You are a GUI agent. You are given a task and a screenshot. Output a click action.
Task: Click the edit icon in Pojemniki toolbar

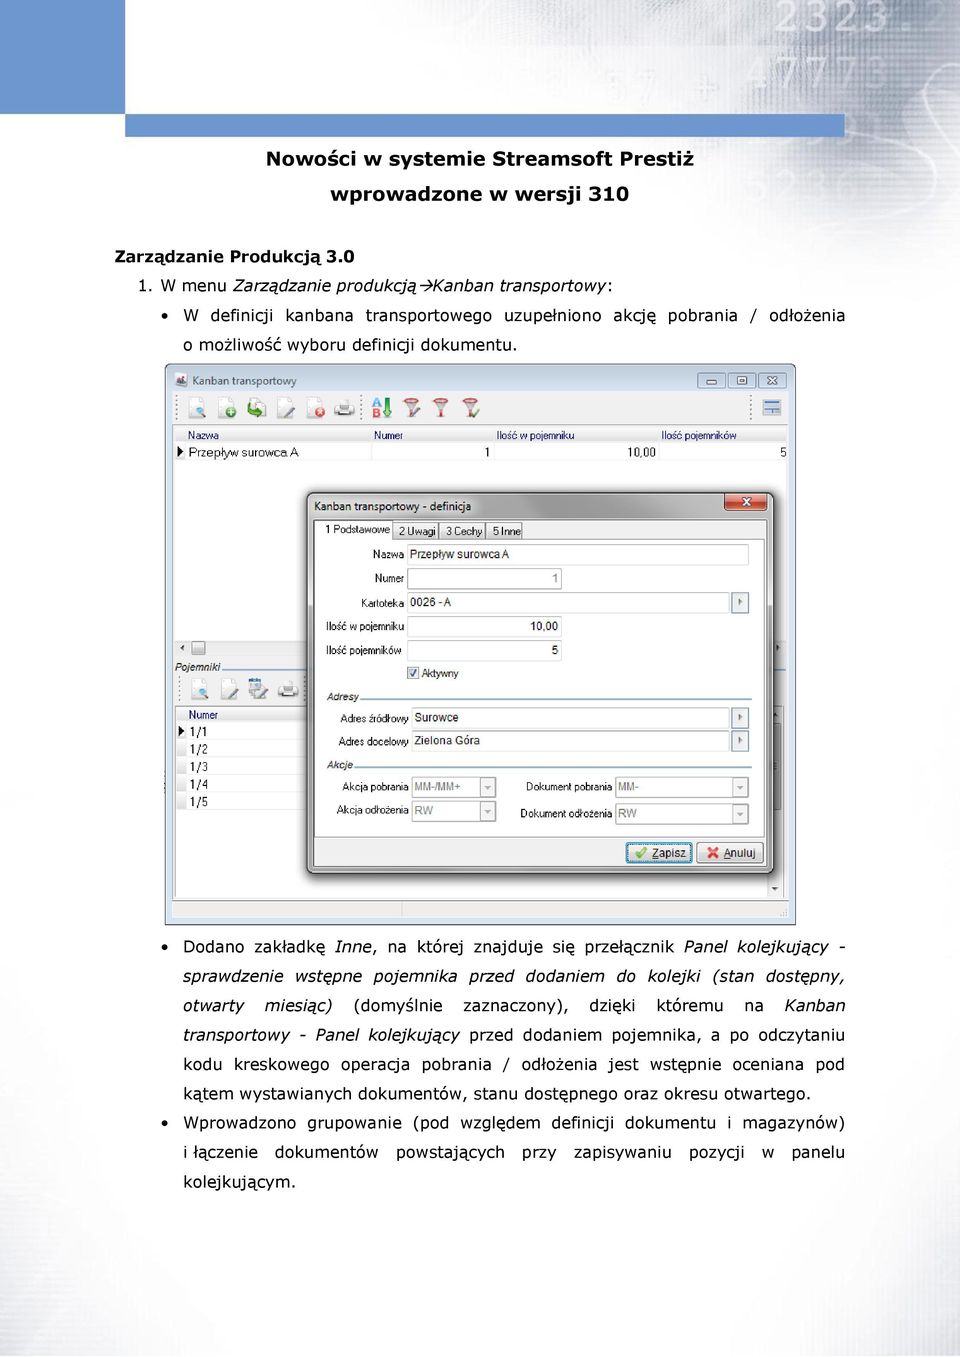click(x=229, y=689)
